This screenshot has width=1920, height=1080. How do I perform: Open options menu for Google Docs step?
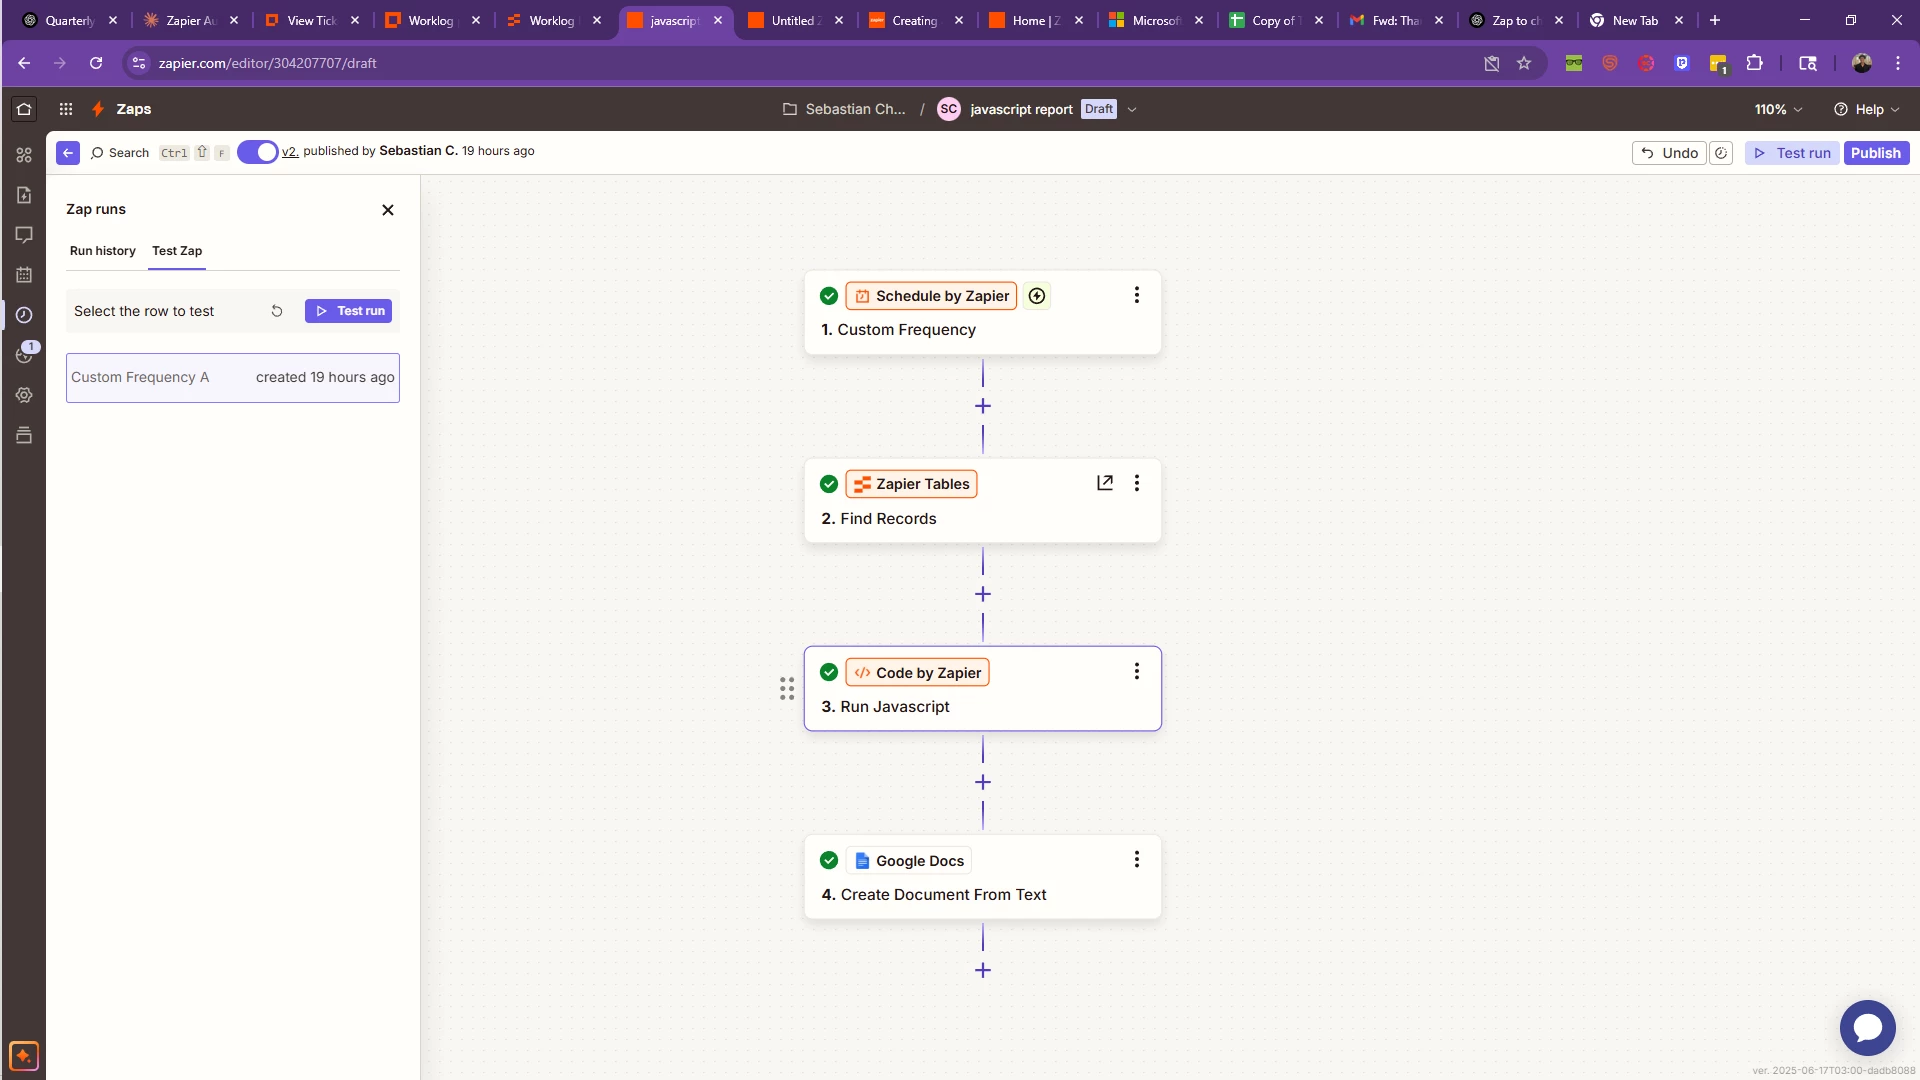point(1137,859)
